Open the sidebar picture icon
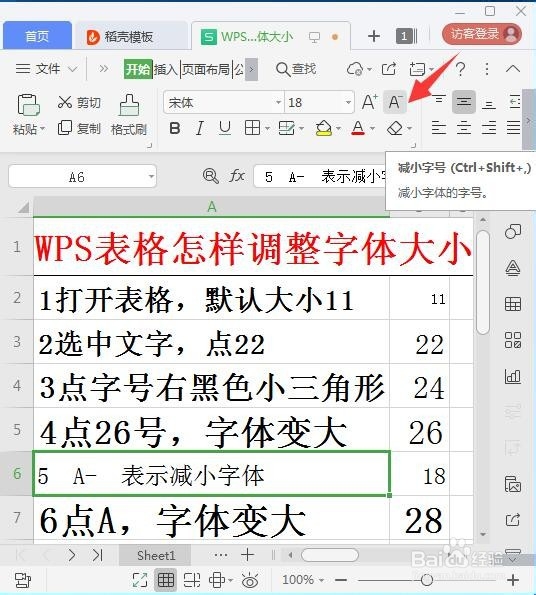Screen dimensions: 536x595 click(x=513, y=484)
